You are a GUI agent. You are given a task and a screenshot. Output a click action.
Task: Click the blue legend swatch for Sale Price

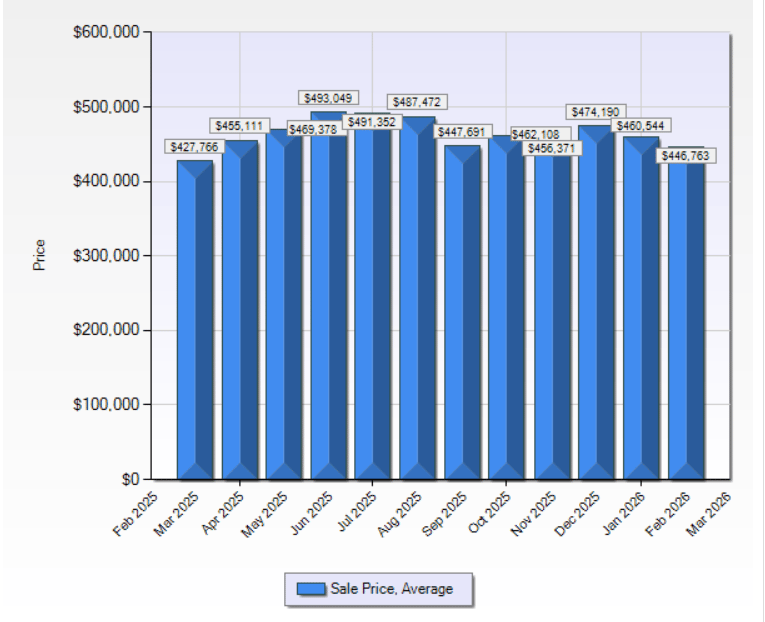[312, 590]
